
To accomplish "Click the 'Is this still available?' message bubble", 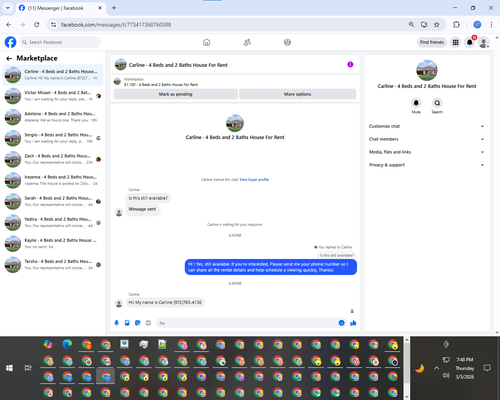I will [148, 198].
